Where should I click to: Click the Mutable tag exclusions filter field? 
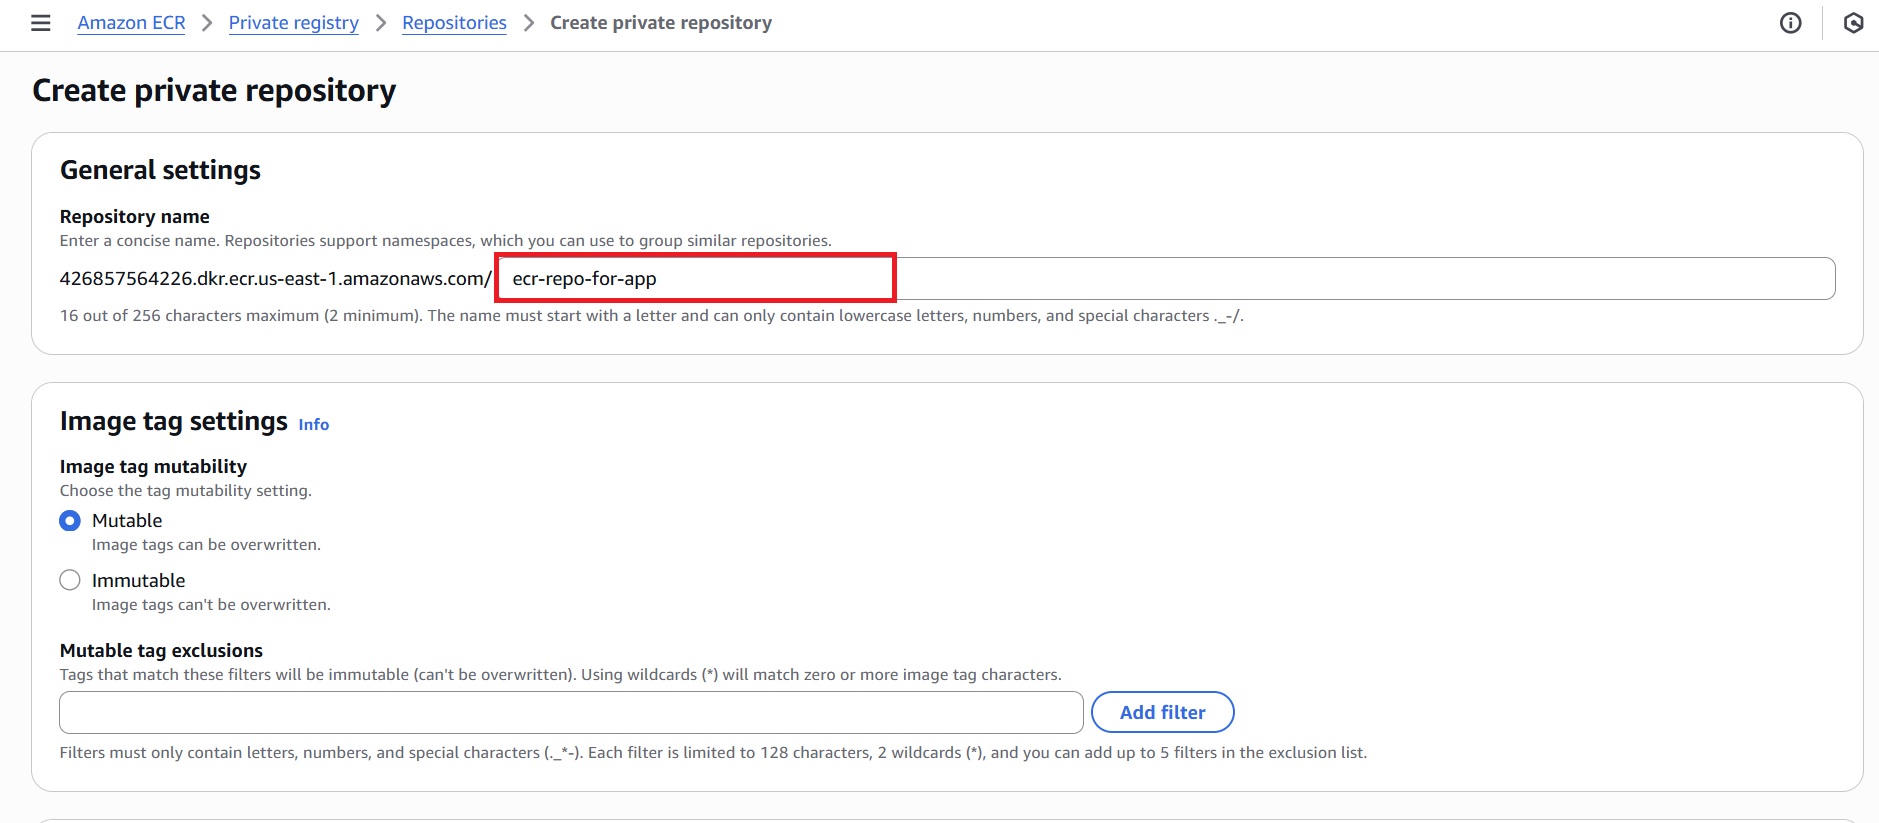point(571,712)
